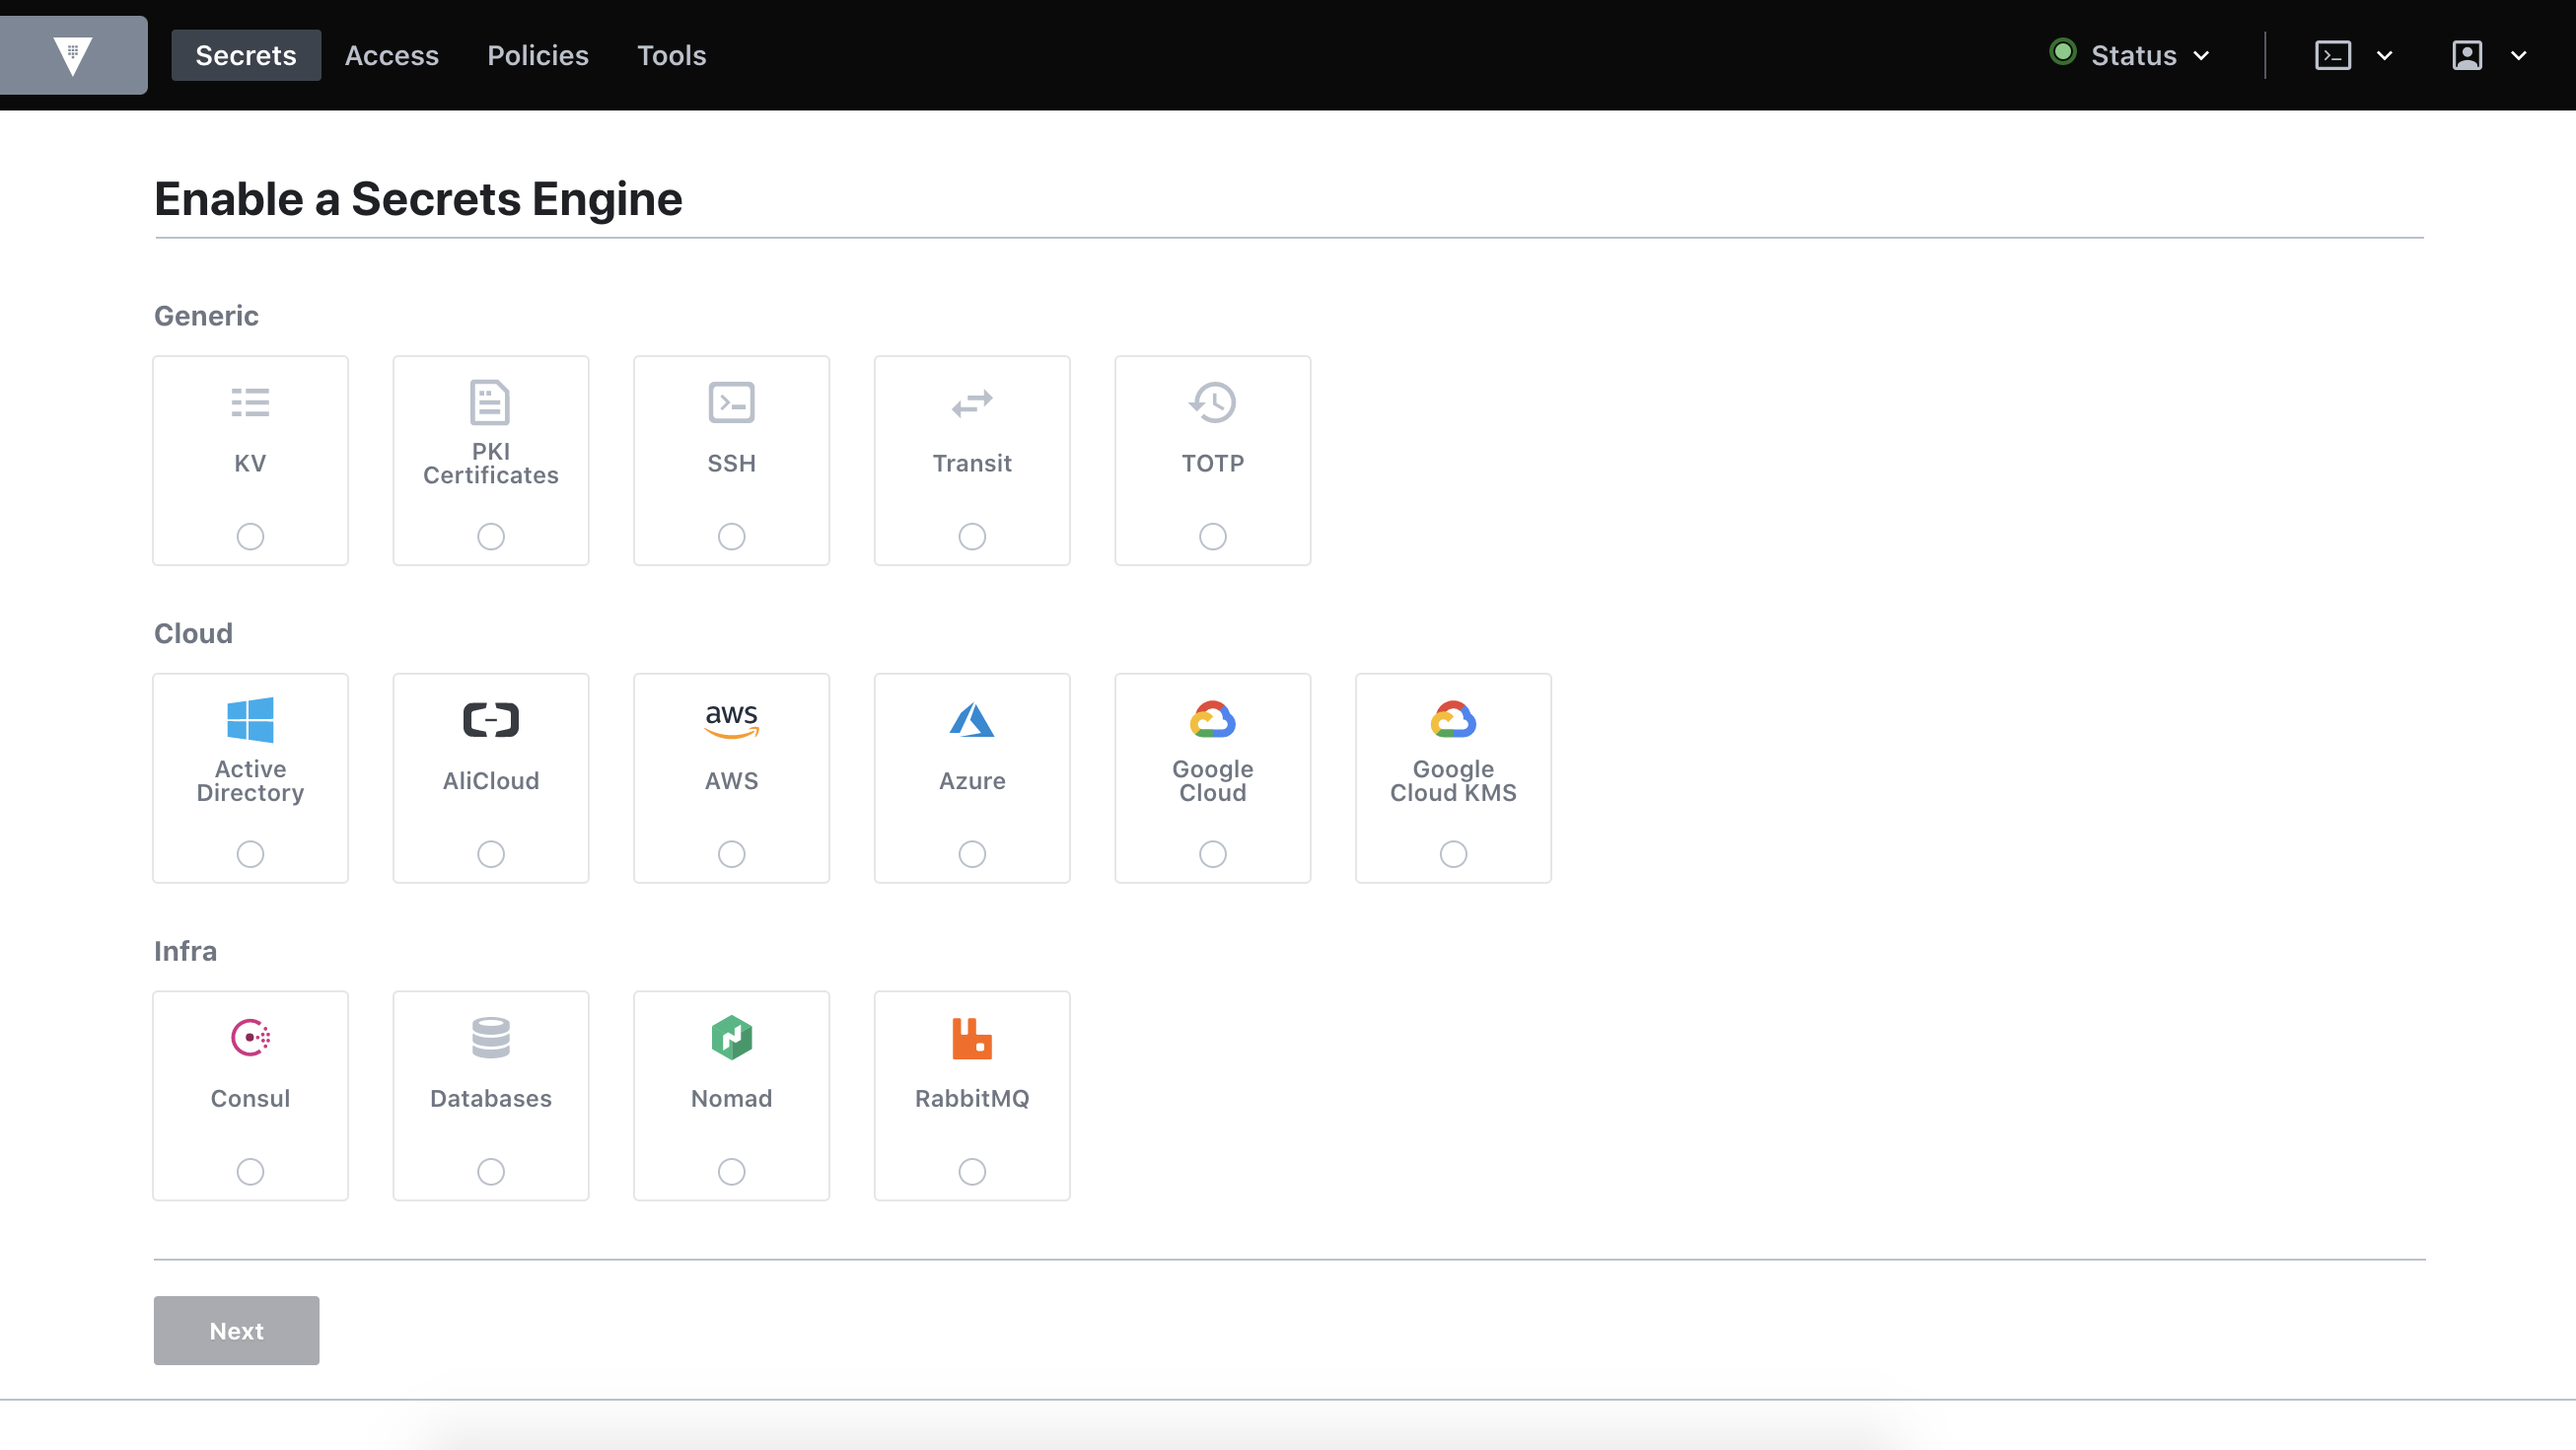This screenshot has width=2576, height=1450.
Task: Select the Databases radio button
Action: (x=490, y=1171)
